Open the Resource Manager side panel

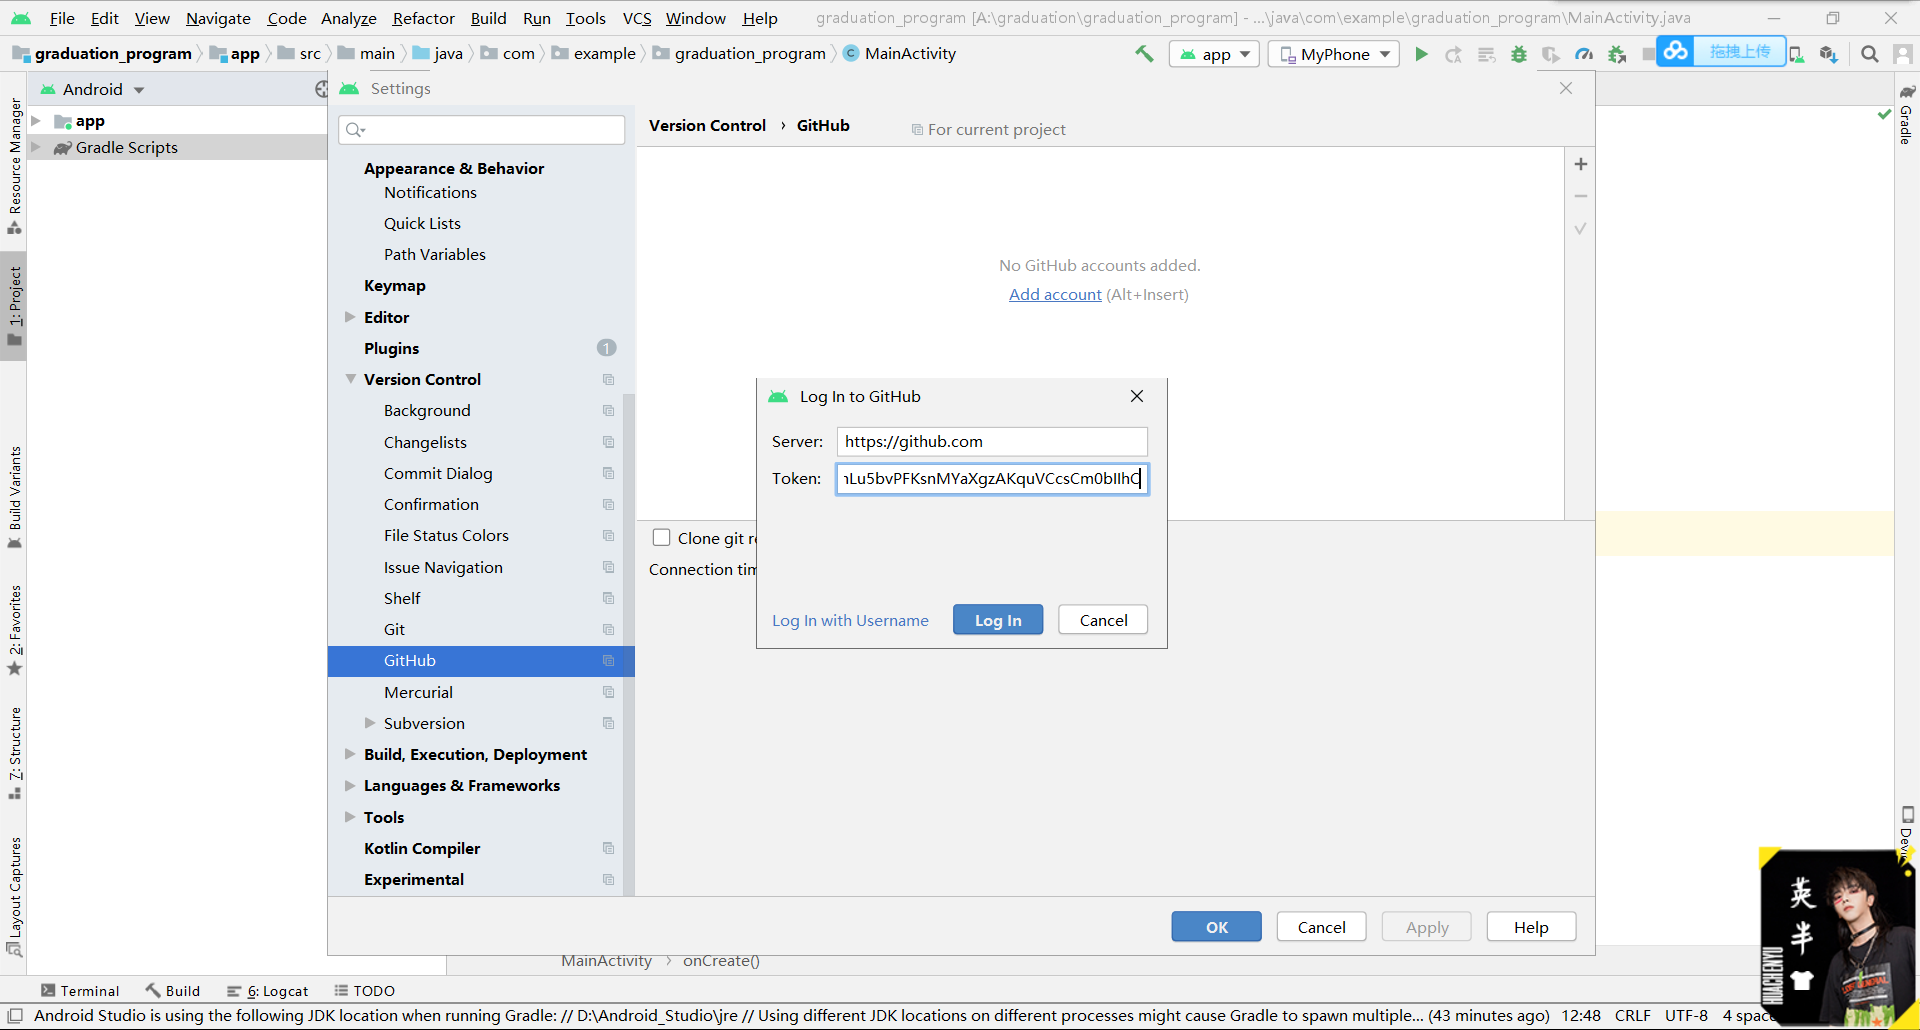(14, 165)
